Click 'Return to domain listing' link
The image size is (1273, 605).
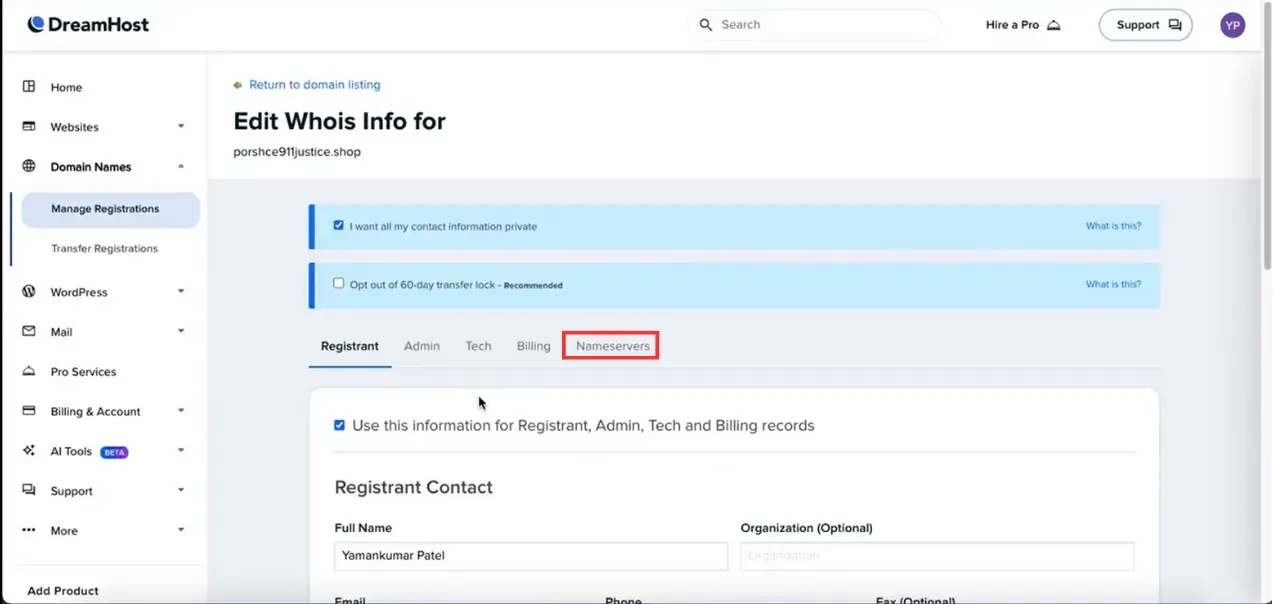[x=315, y=85]
